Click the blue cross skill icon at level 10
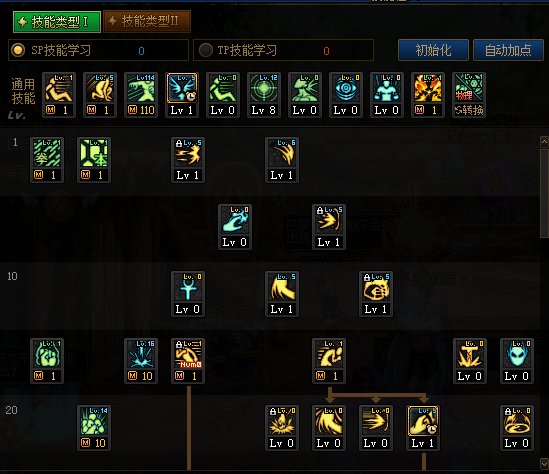 click(x=188, y=294)
